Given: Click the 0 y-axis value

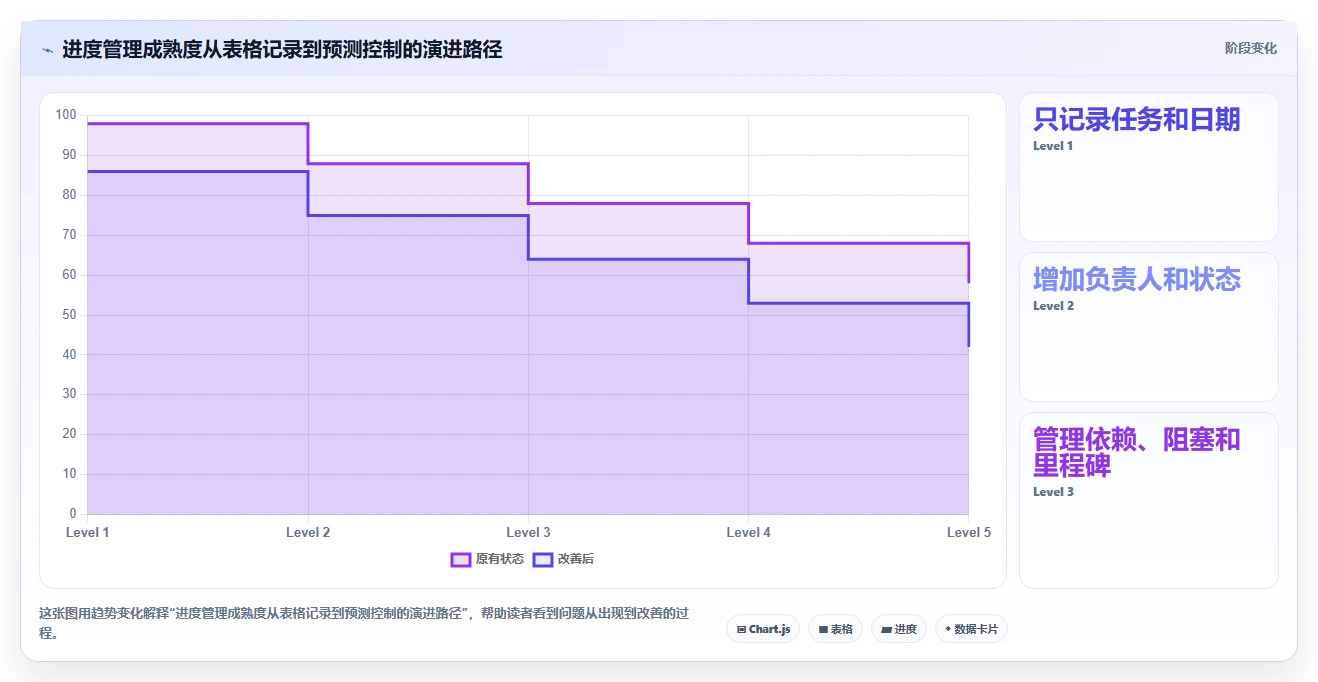Looking at the screenshot, I should (x=73, y=514).
